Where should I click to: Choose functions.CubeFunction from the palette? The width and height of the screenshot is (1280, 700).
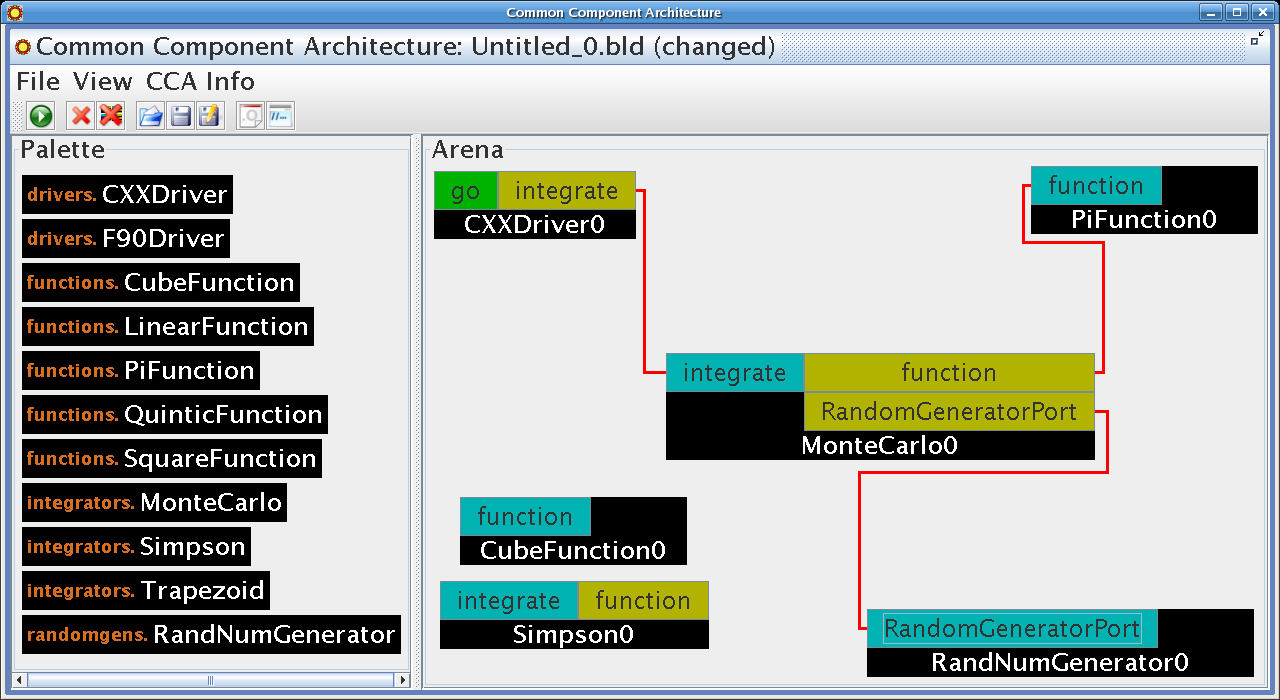point(161,283)
